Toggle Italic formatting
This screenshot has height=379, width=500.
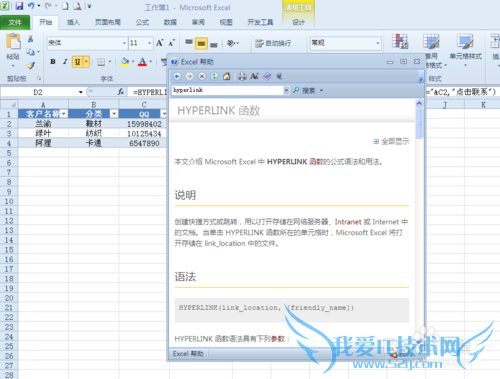point(65,62)
